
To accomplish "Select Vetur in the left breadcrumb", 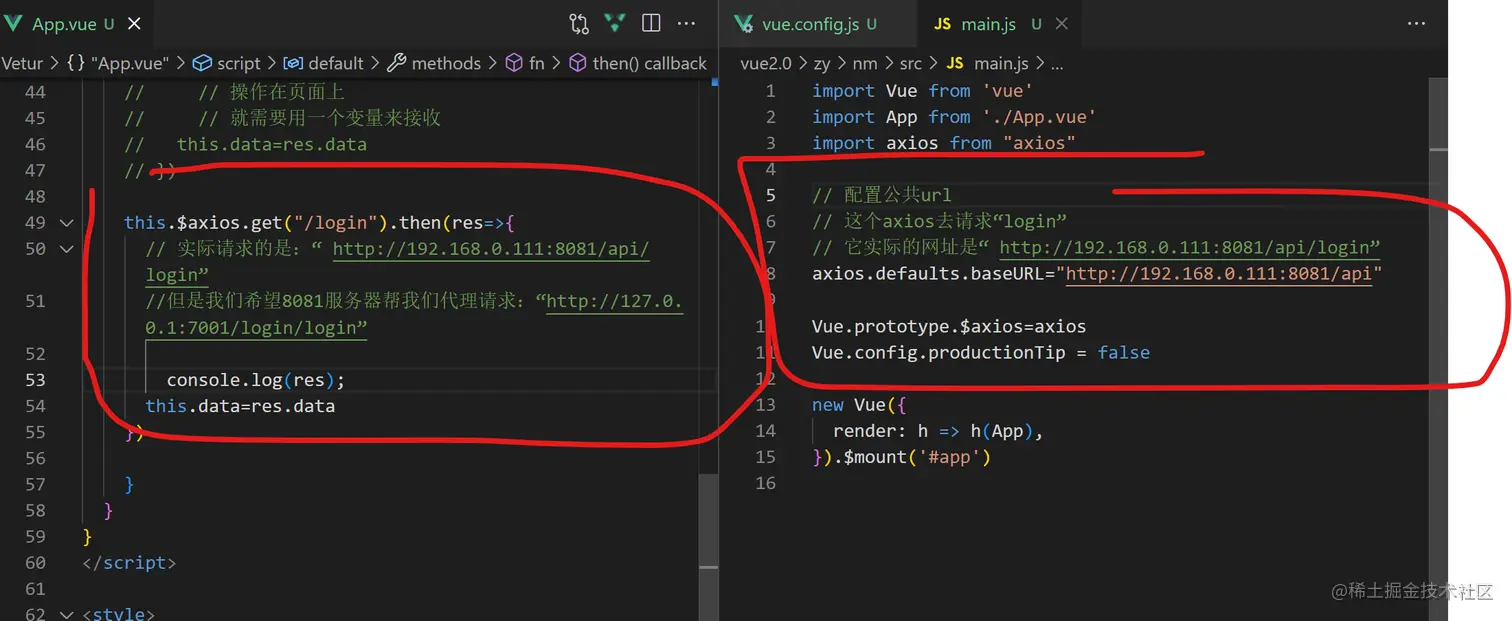I will tap(22, 63).
